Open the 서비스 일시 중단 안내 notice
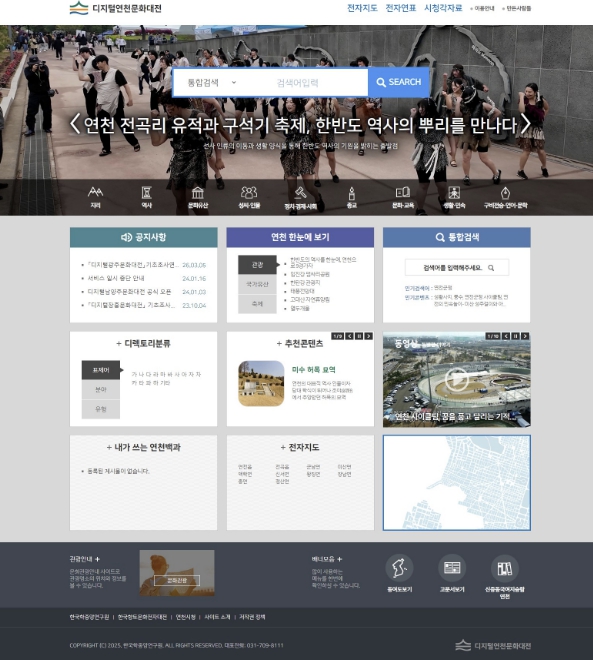The height and width of the screenshot is (660, 593). coord(116,279)
